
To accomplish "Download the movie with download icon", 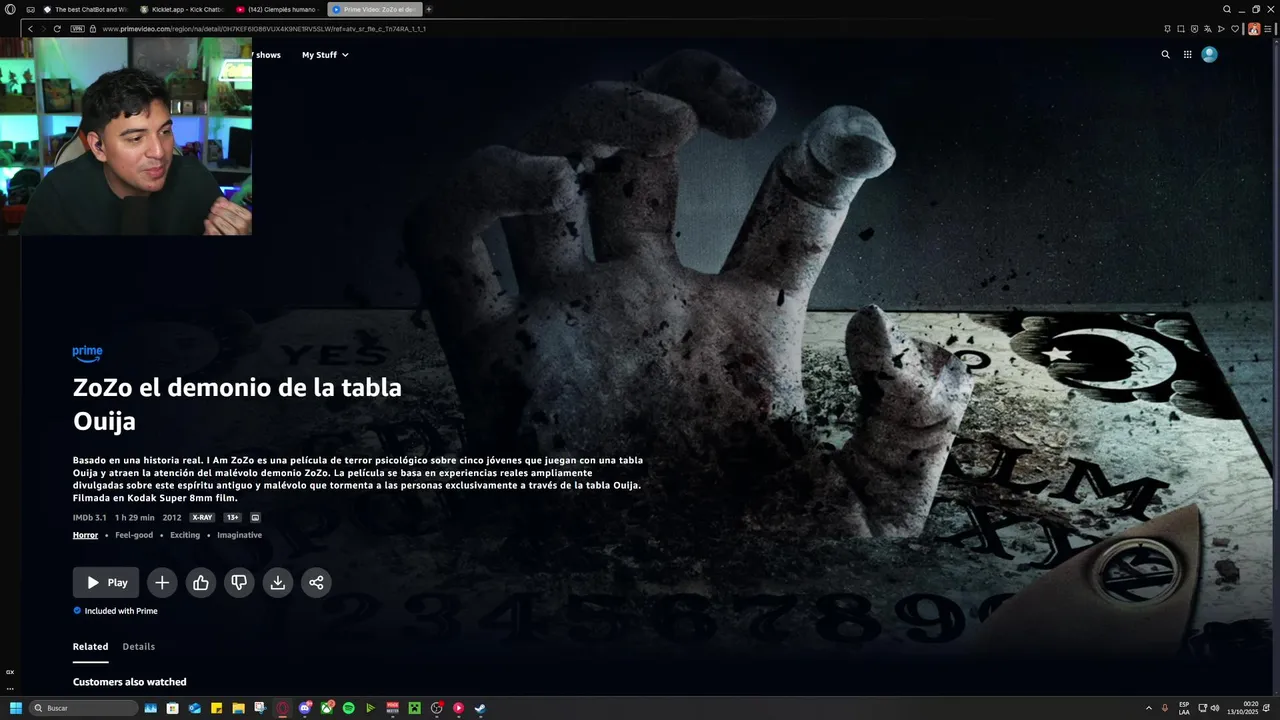I will [277, 582].
